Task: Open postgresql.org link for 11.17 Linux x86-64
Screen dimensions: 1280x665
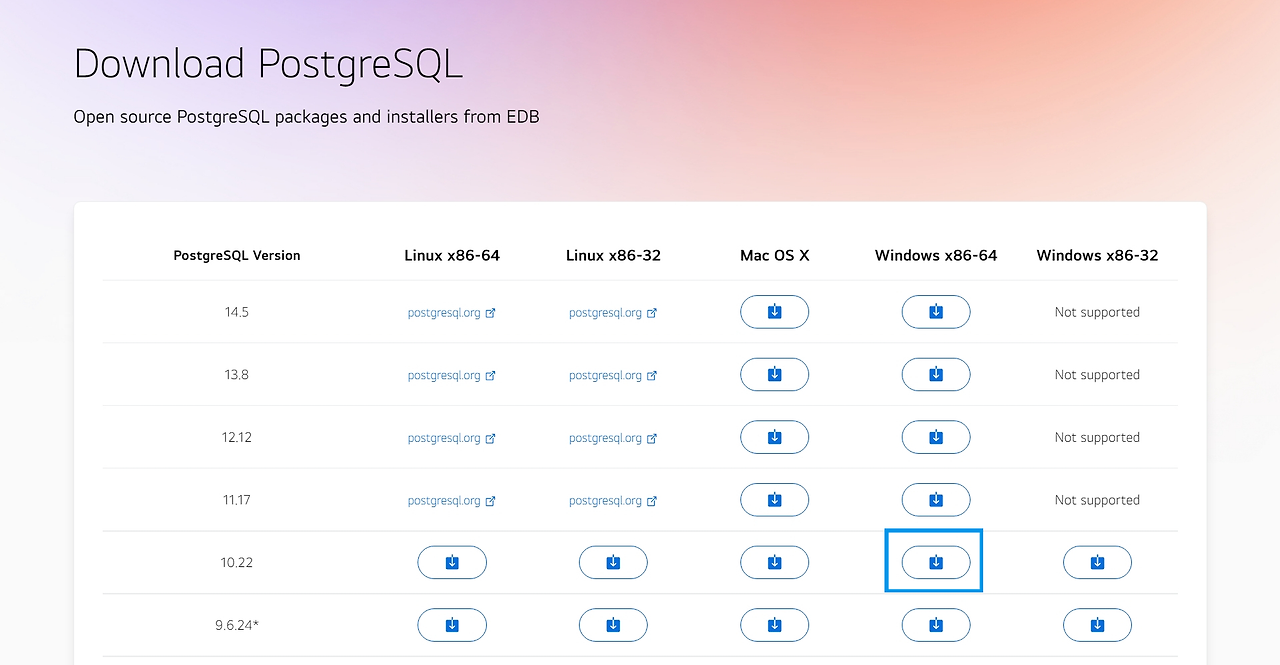Action: pos(452,501)
